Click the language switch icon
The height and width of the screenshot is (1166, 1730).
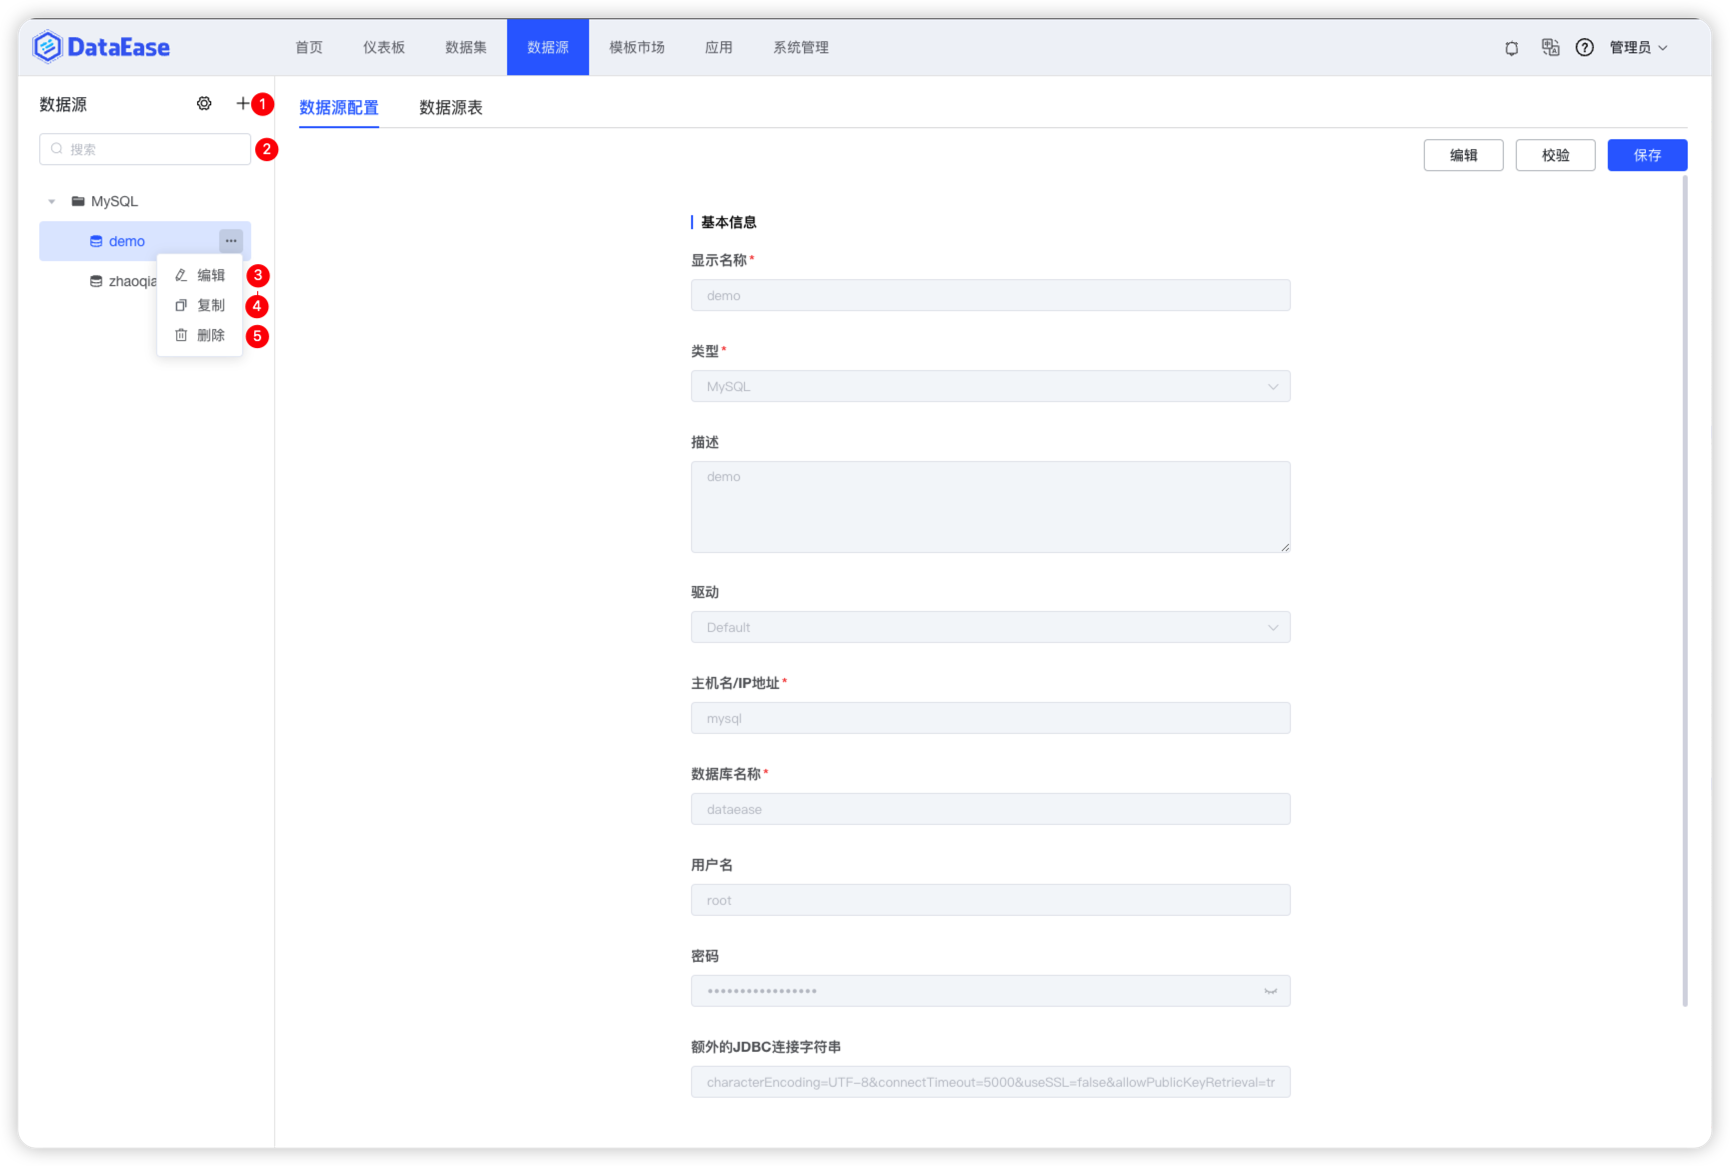pyautogui.click(x=1550, y=47)
